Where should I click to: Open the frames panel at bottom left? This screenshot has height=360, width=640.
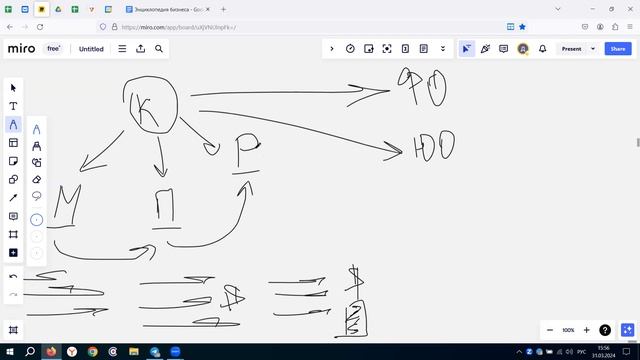13,330
